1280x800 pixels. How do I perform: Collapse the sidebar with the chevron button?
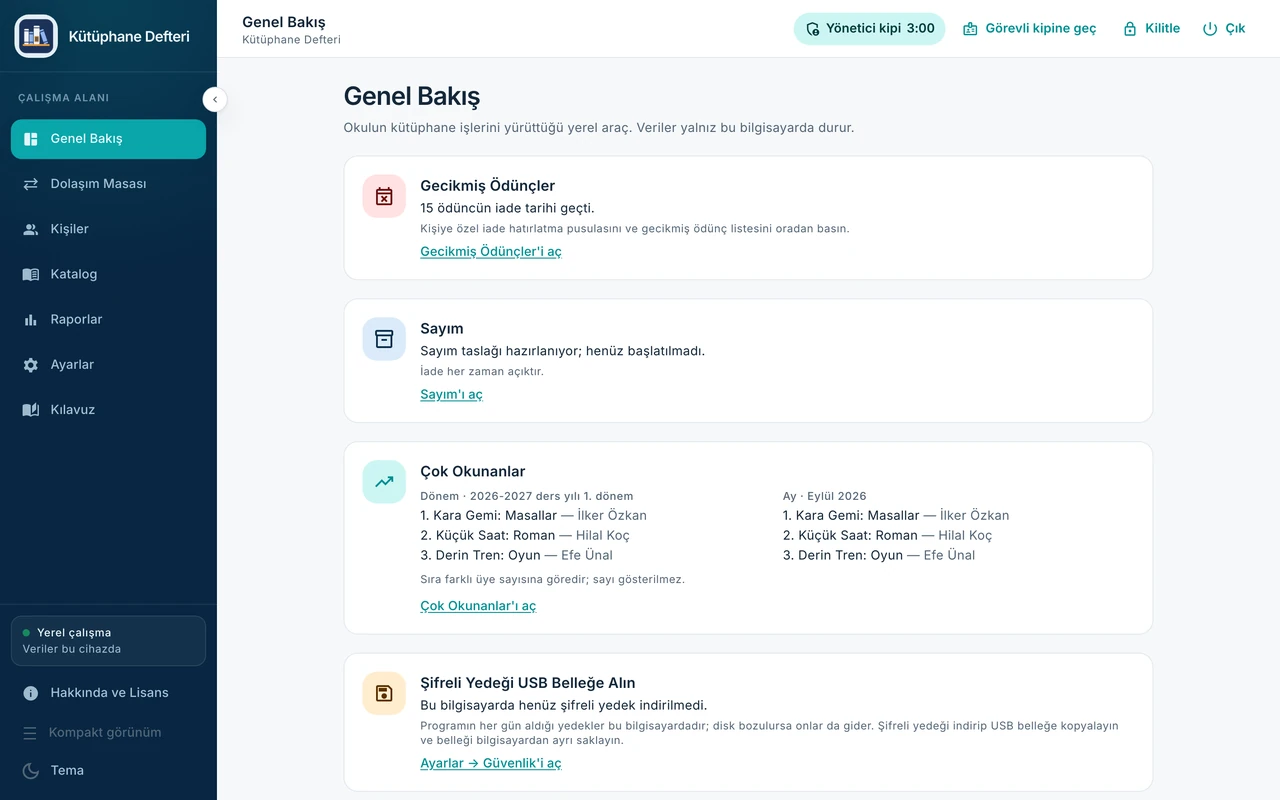click(215, 99)
